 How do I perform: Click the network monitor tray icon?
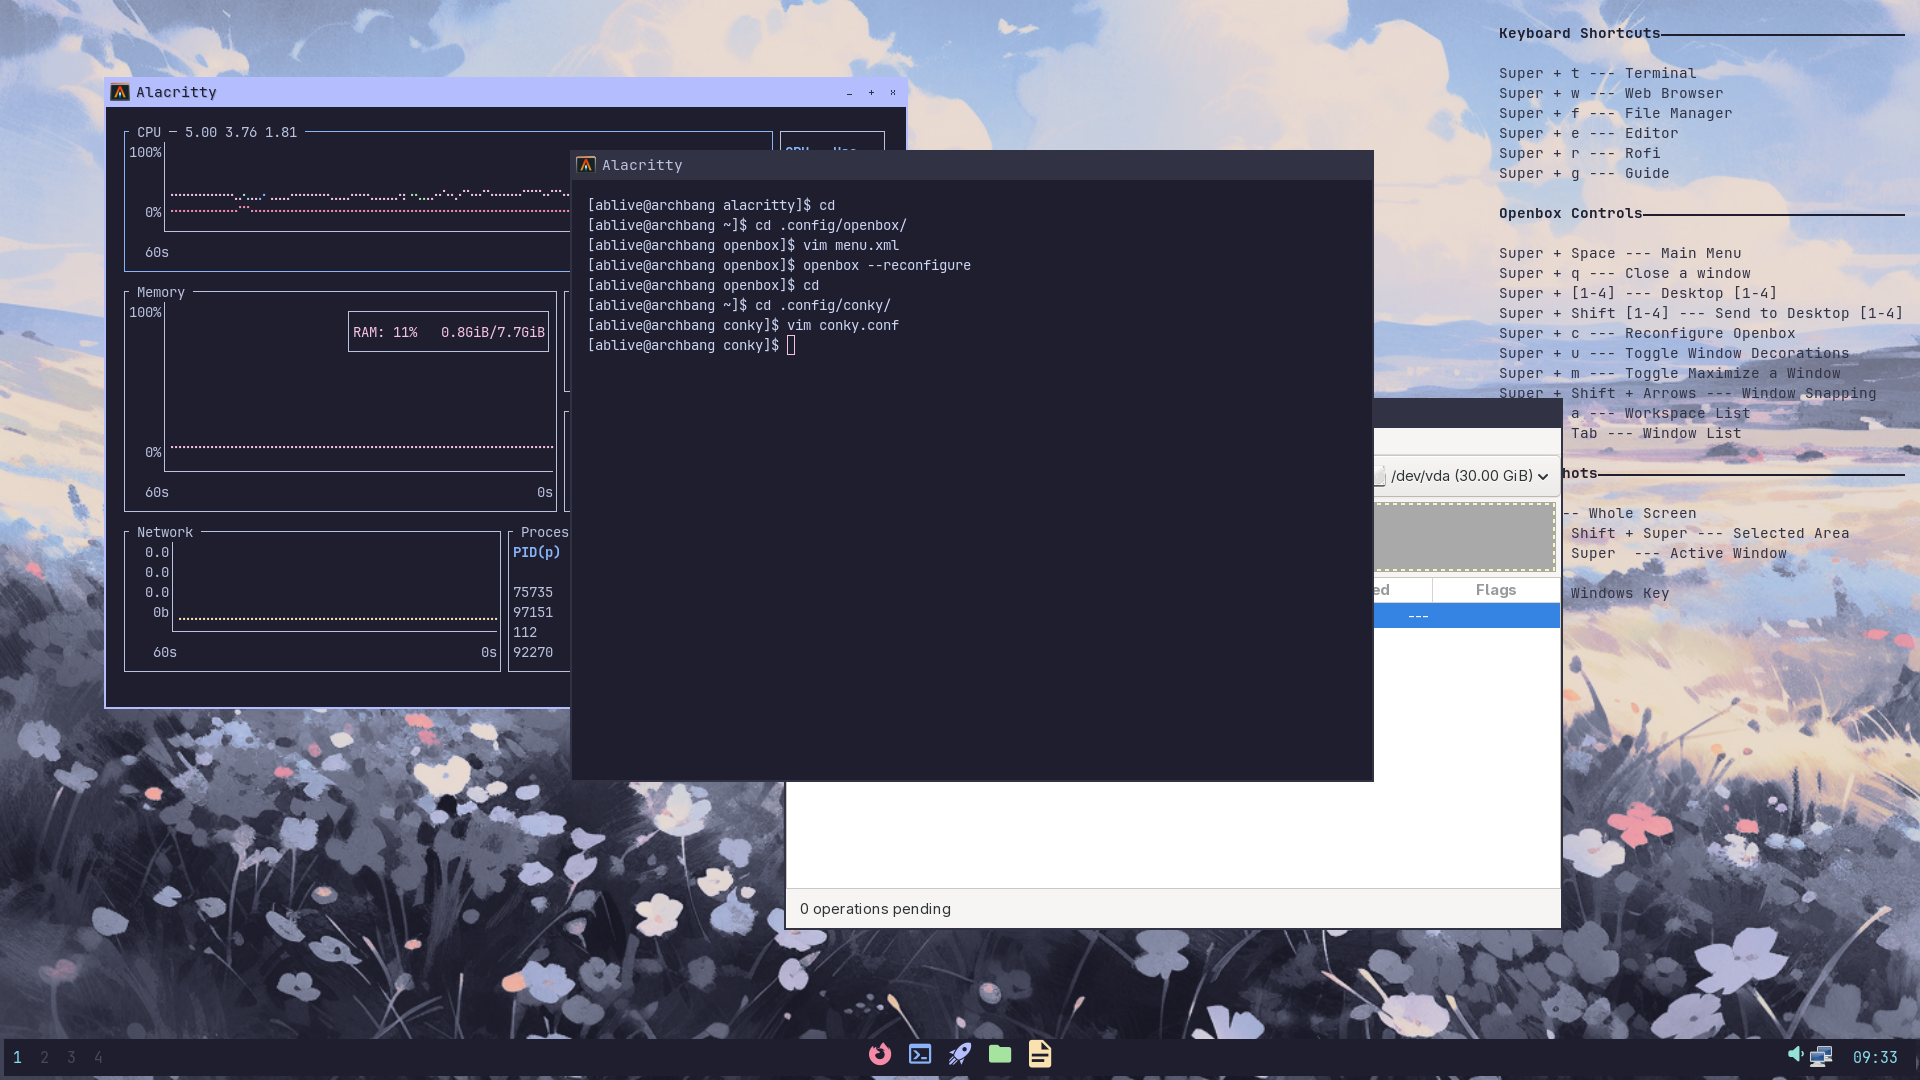click(1821, 1056)
